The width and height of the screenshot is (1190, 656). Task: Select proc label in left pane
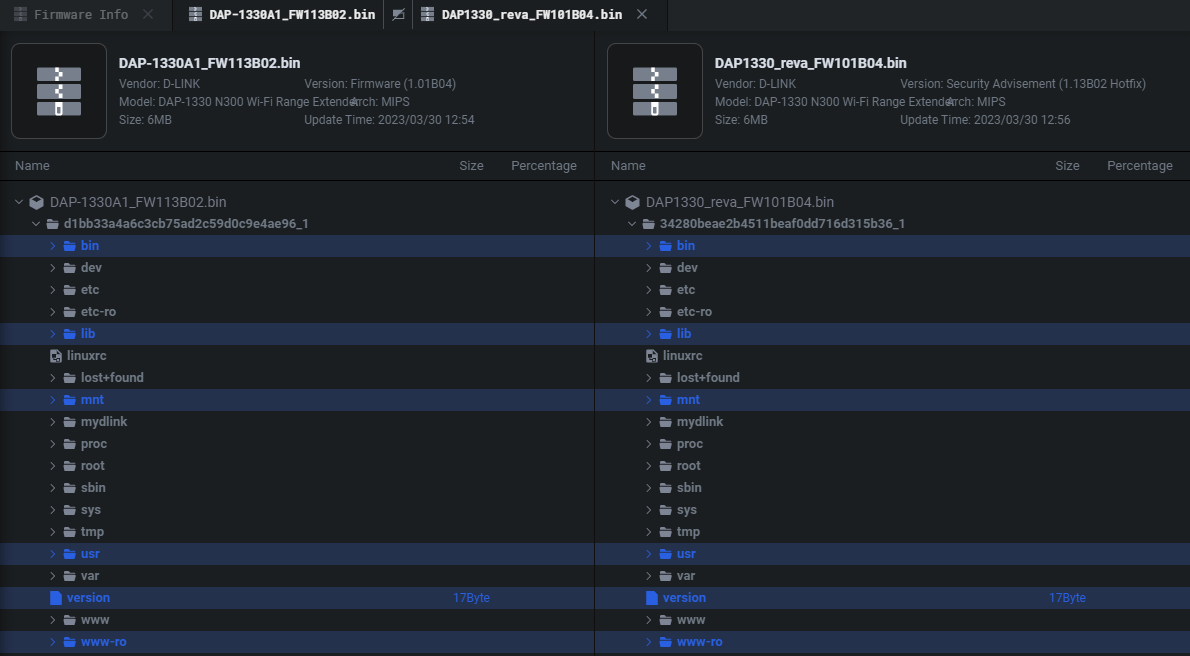(x=94, y=444)
